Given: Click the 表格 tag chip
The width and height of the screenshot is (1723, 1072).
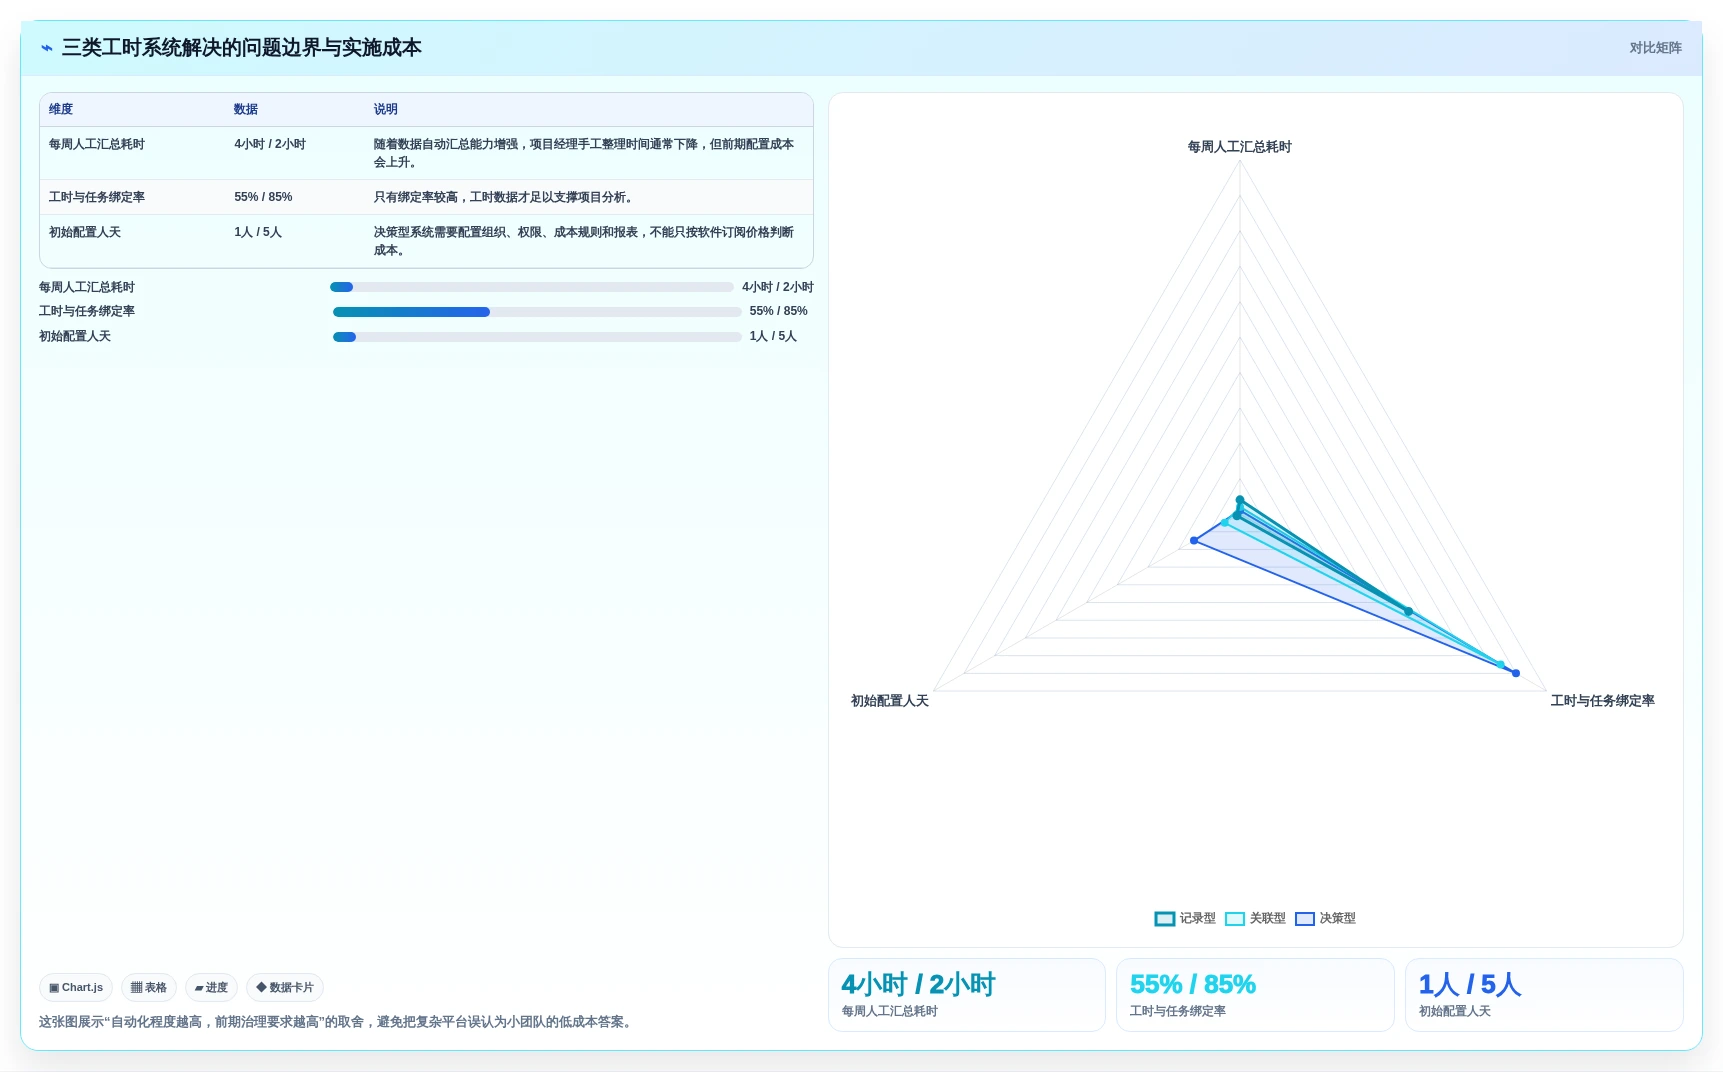Looking at the screenshot, I should [x=149, y=987].
